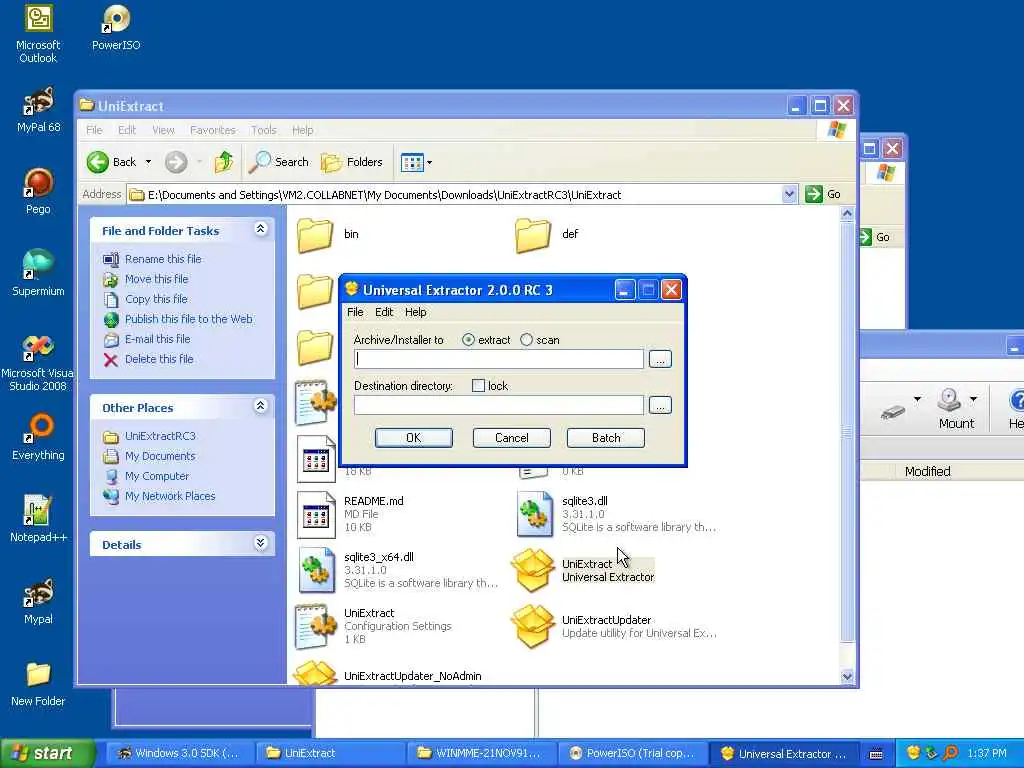Click Rename this file link
The image size is (1024, 768).
(x=163, y=259)
